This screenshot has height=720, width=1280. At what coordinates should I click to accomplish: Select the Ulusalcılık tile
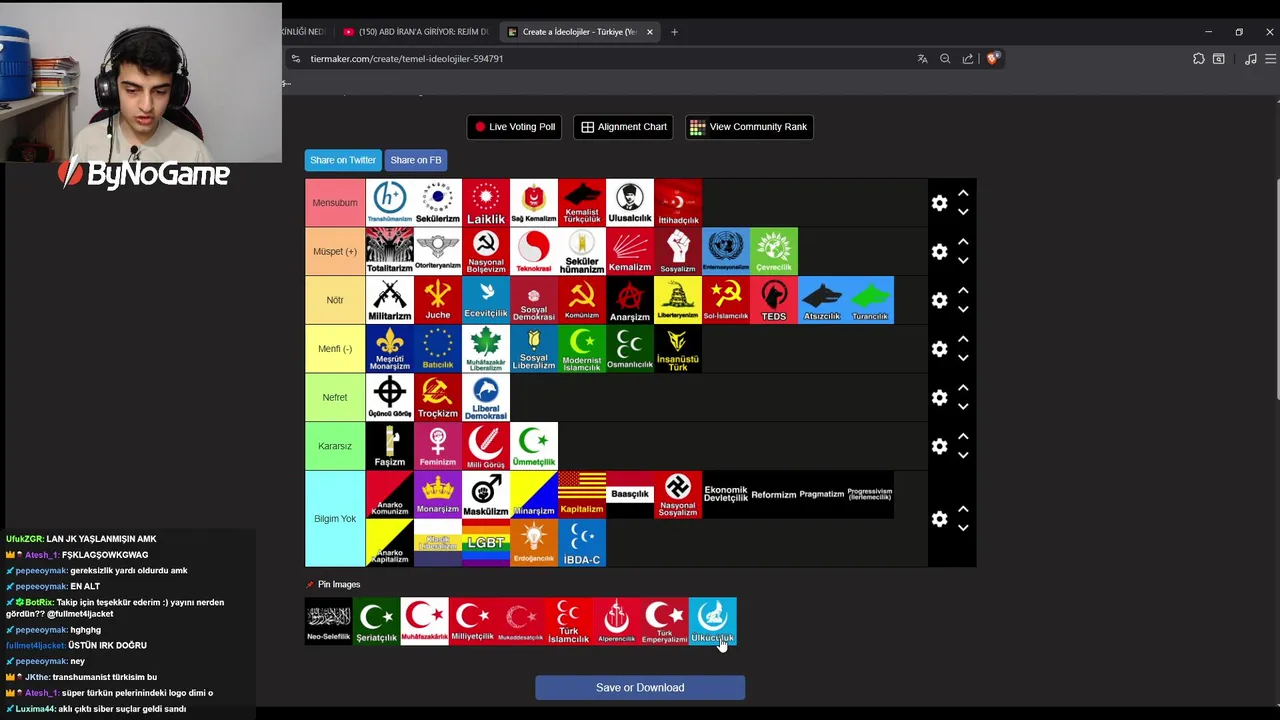point(629,203)
